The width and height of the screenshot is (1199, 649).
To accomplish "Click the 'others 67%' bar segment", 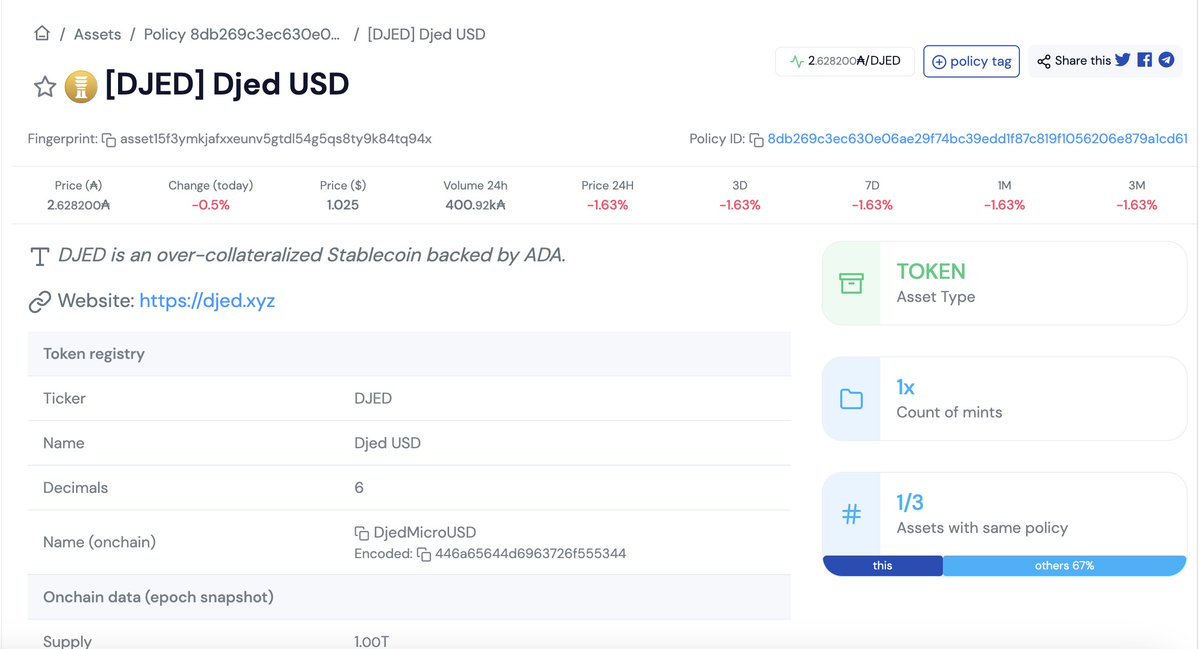I will 1064,566.
